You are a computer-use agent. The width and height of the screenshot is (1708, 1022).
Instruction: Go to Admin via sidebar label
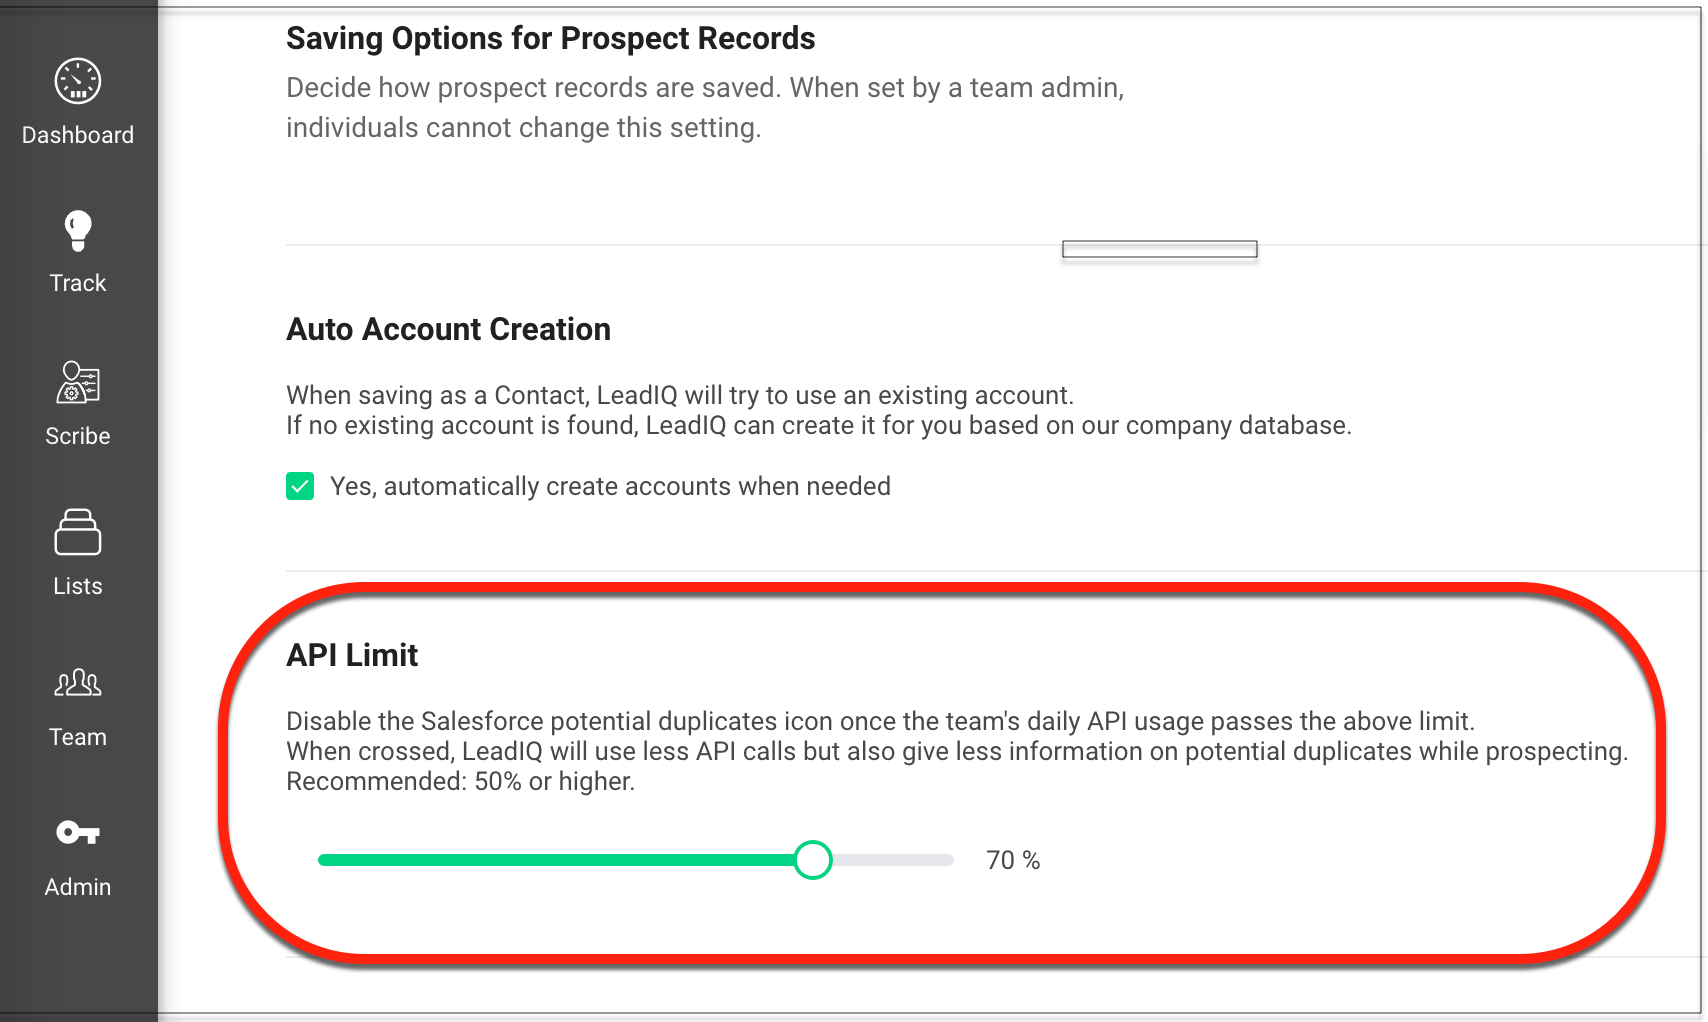click(x=78, y=887)
